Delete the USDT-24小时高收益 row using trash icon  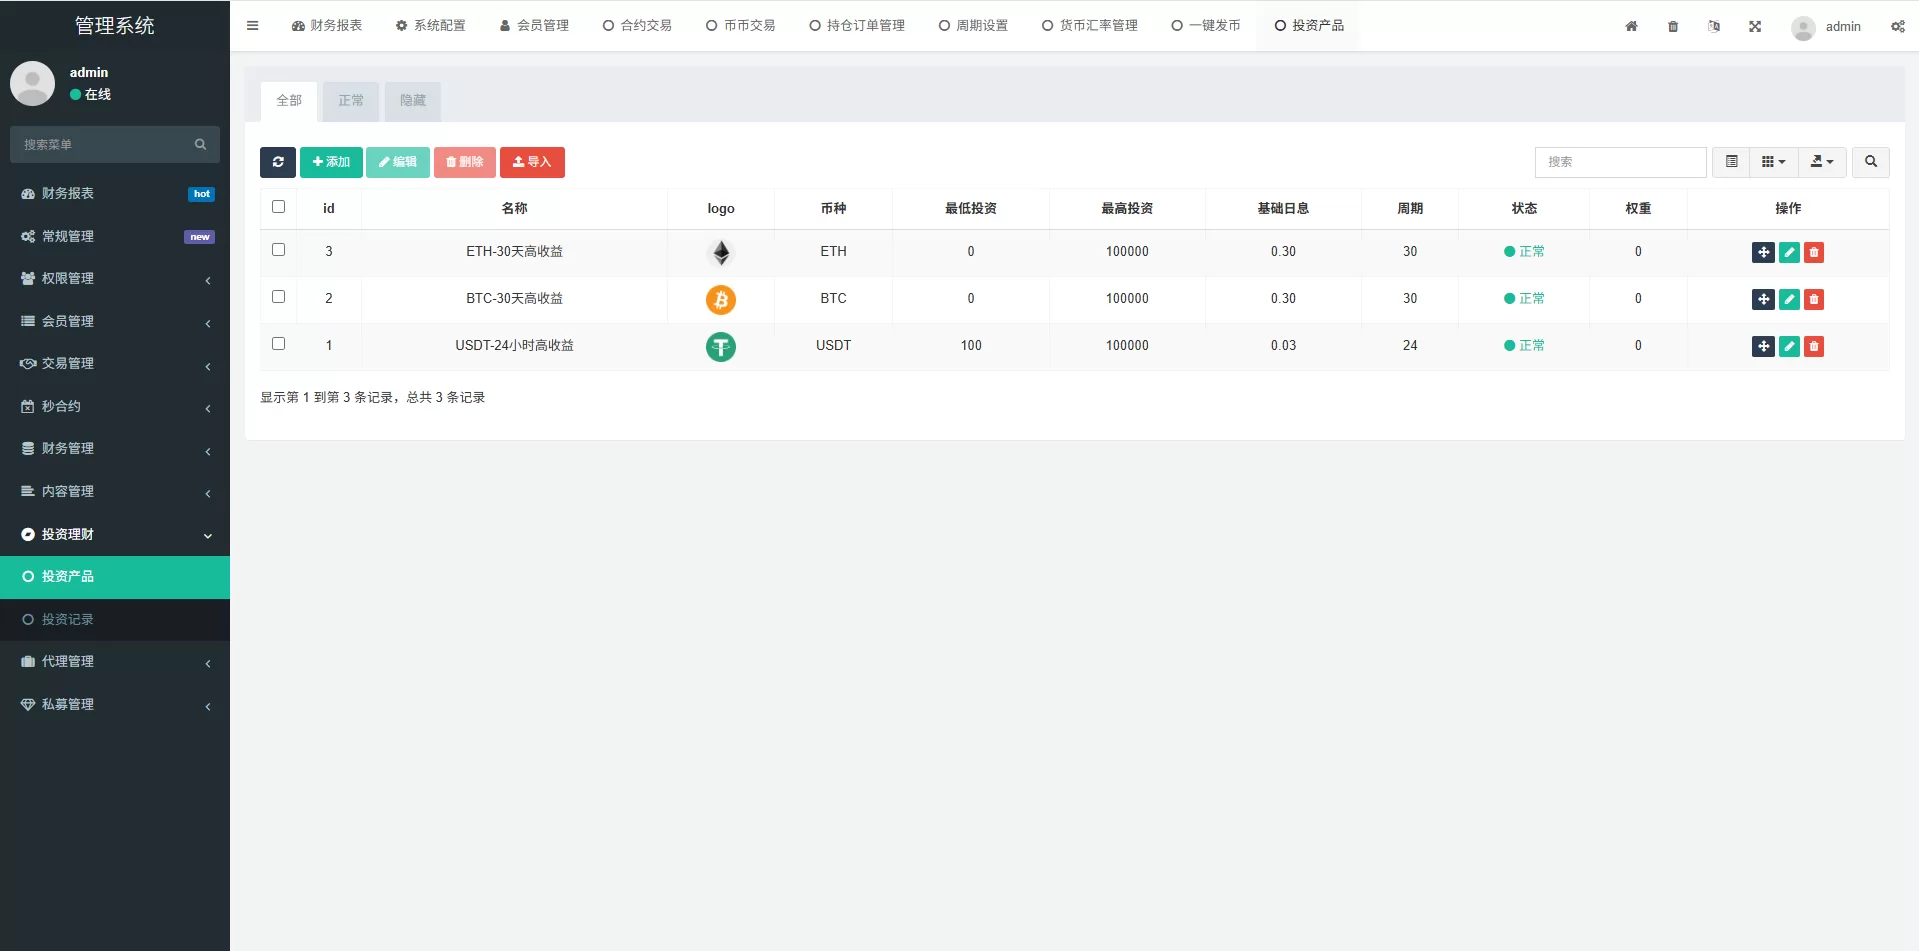(x=1814, y=347)
